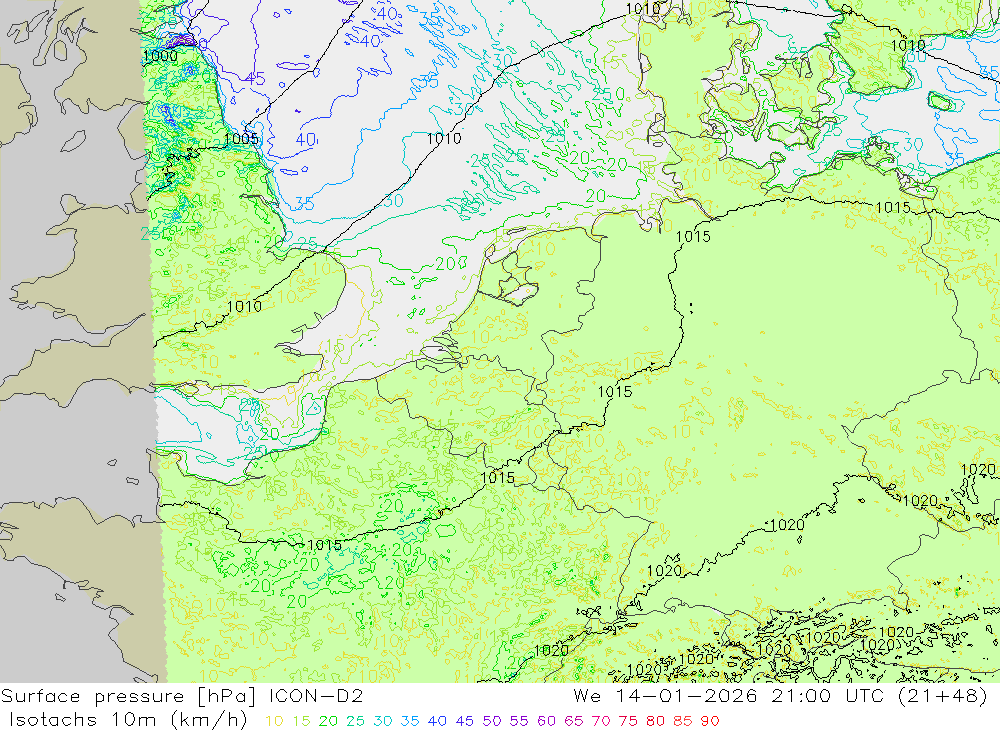Select the '65' legend value

point(573,721)
